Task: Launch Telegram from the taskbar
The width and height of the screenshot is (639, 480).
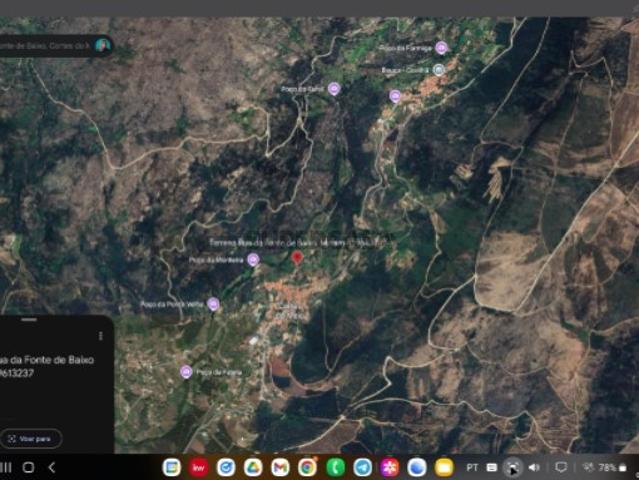Action: point(362,467)
